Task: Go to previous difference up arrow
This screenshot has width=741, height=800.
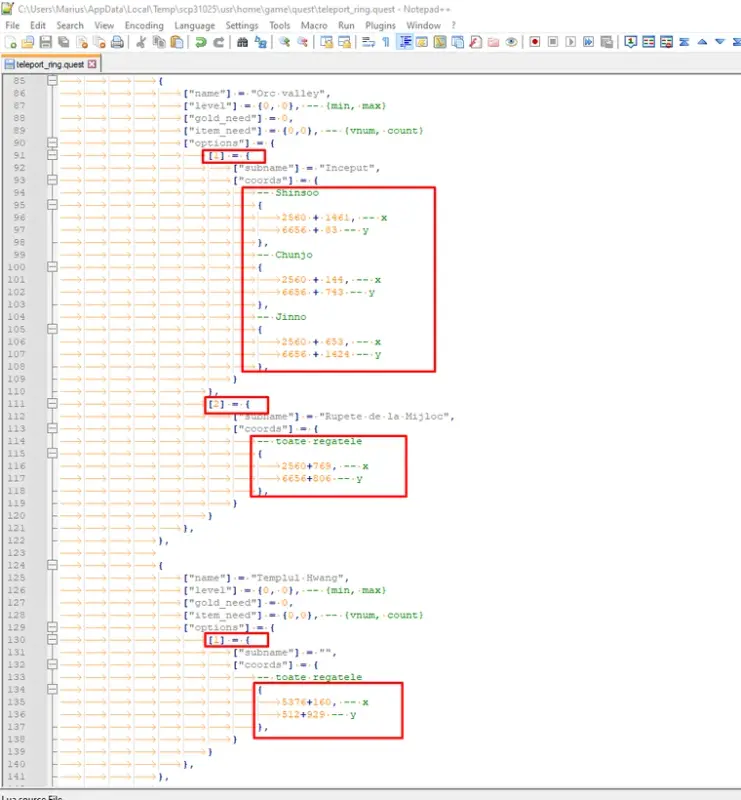Action: coord(702,42)
